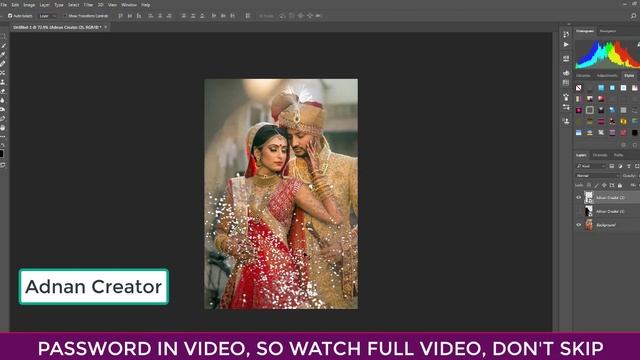The image size is (640, 360).
Task: Toggle Lock image pixels brush icon
Action: (596, 185)
